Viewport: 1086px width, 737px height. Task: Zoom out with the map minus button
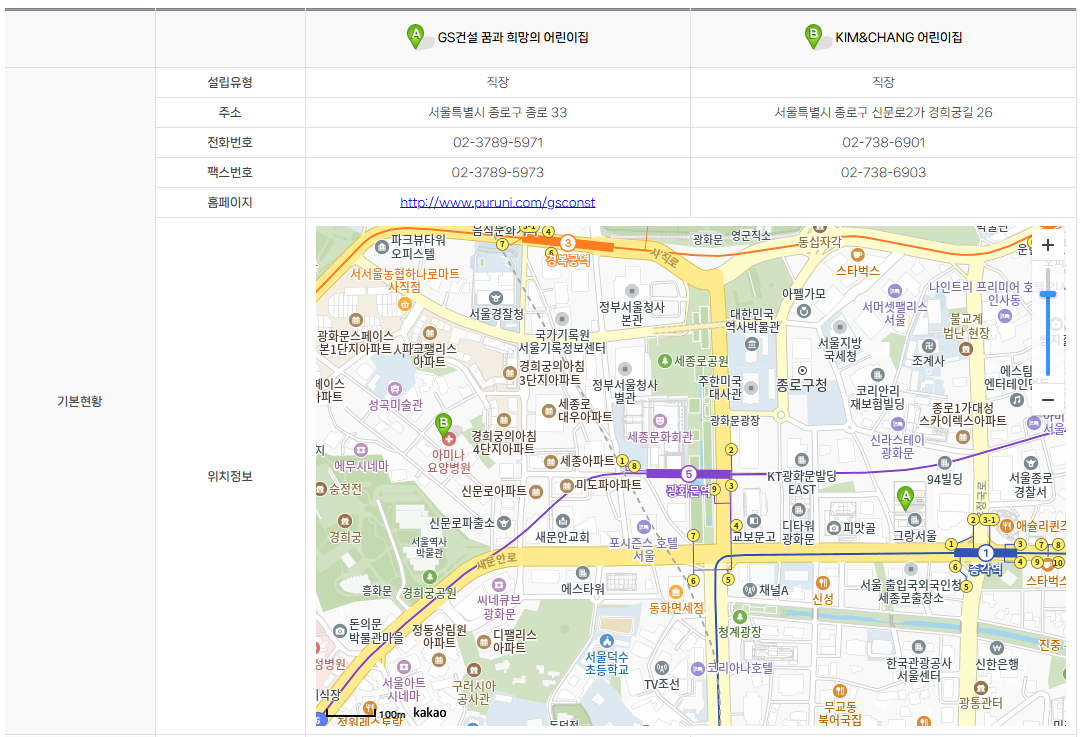click(1047, 400)
